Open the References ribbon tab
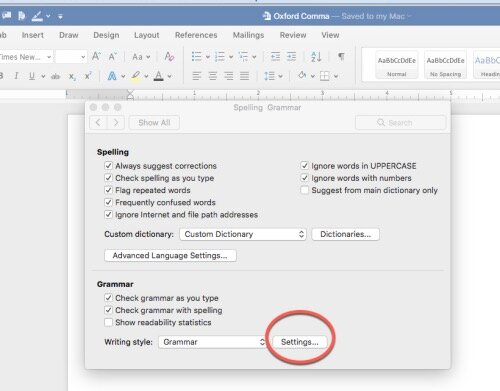500x391 pixels. (196, 35)
